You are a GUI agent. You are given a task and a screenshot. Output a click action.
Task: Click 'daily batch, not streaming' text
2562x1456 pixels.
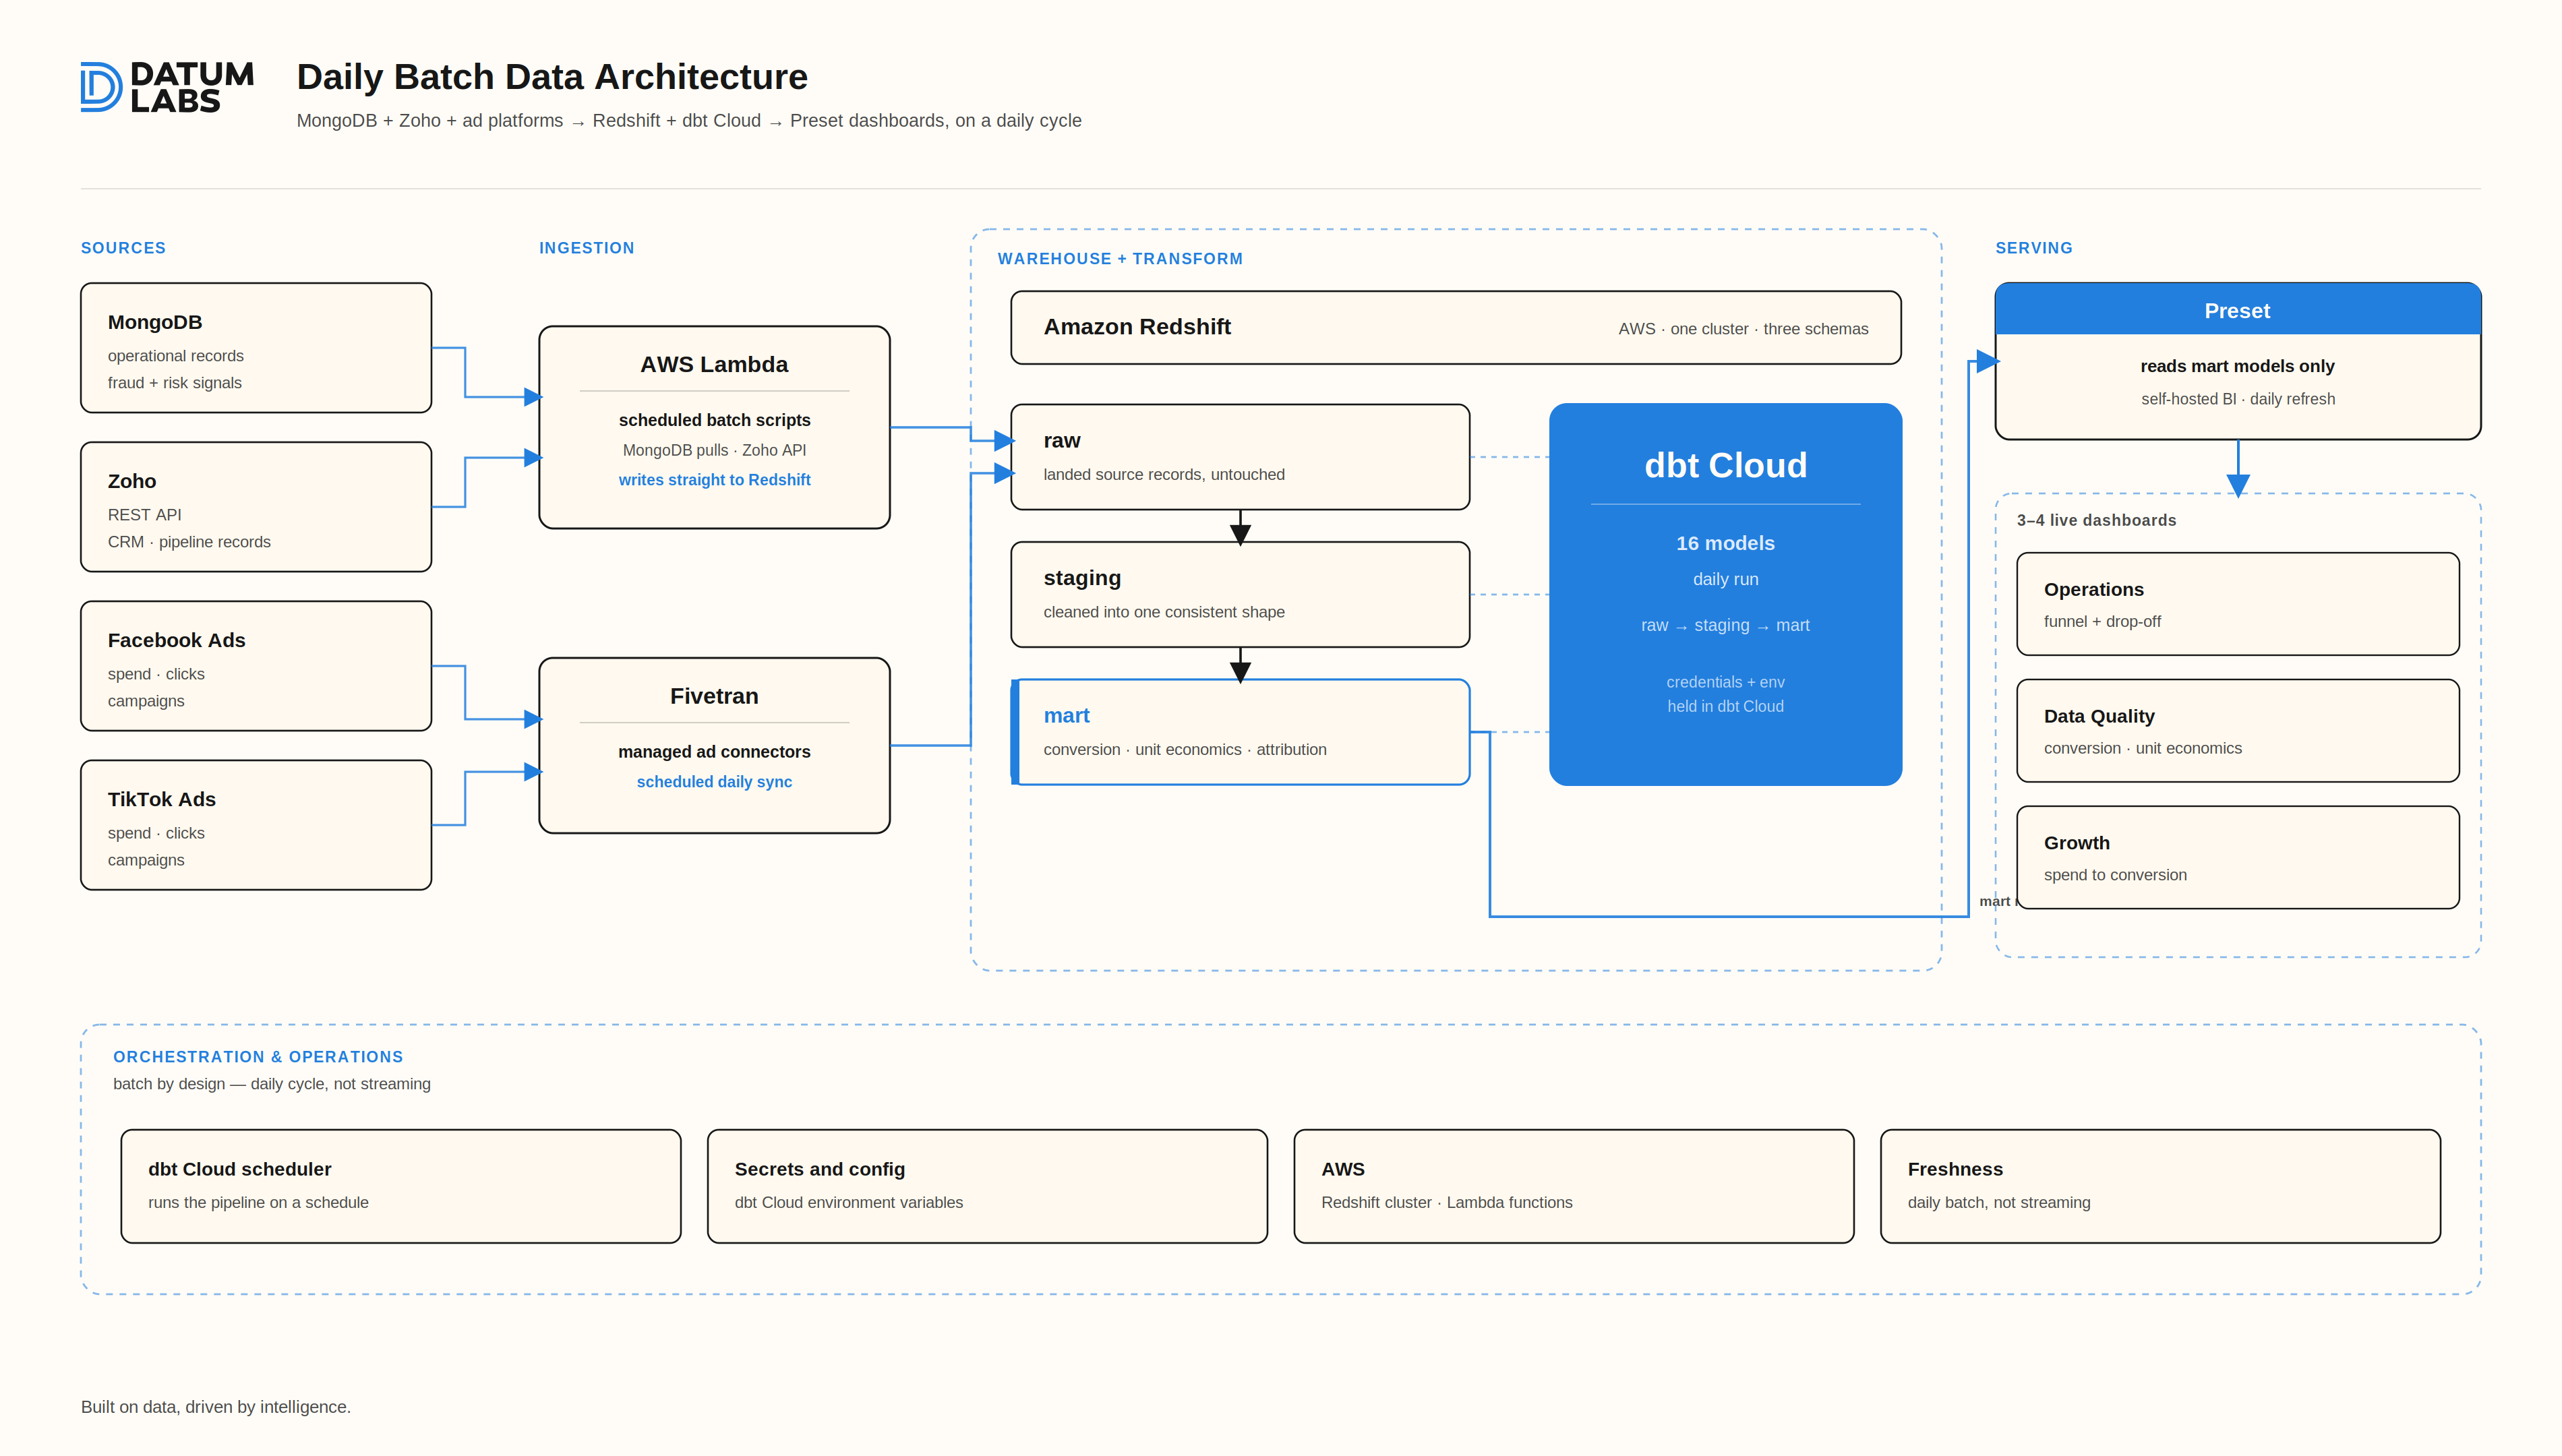point(1998,1203)
